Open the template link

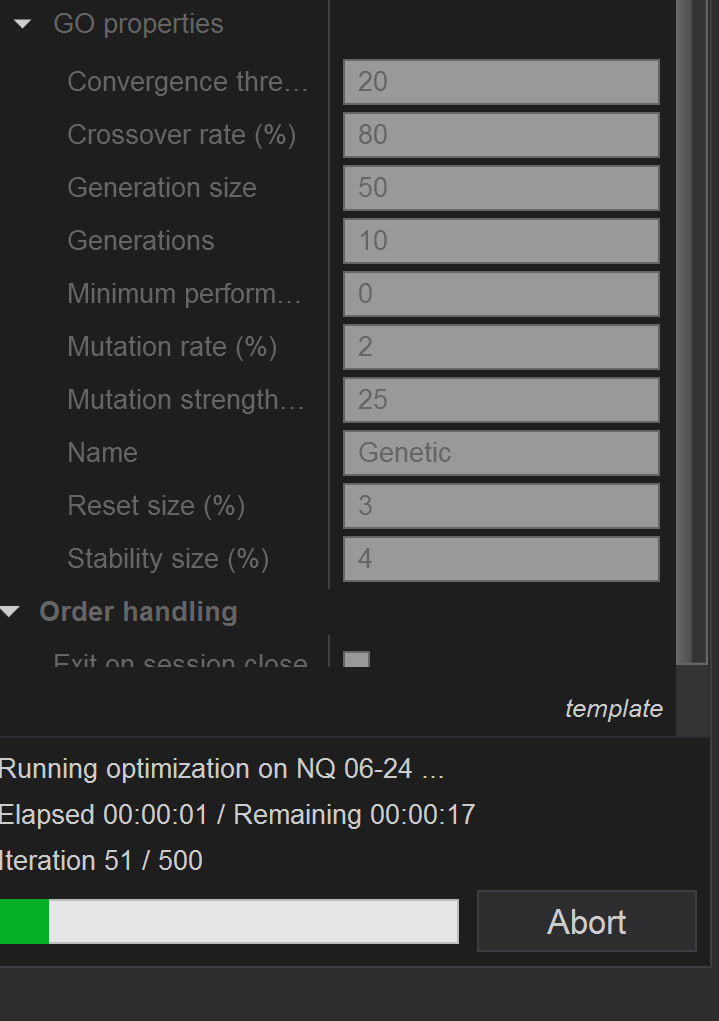click(x=614, y=709)
